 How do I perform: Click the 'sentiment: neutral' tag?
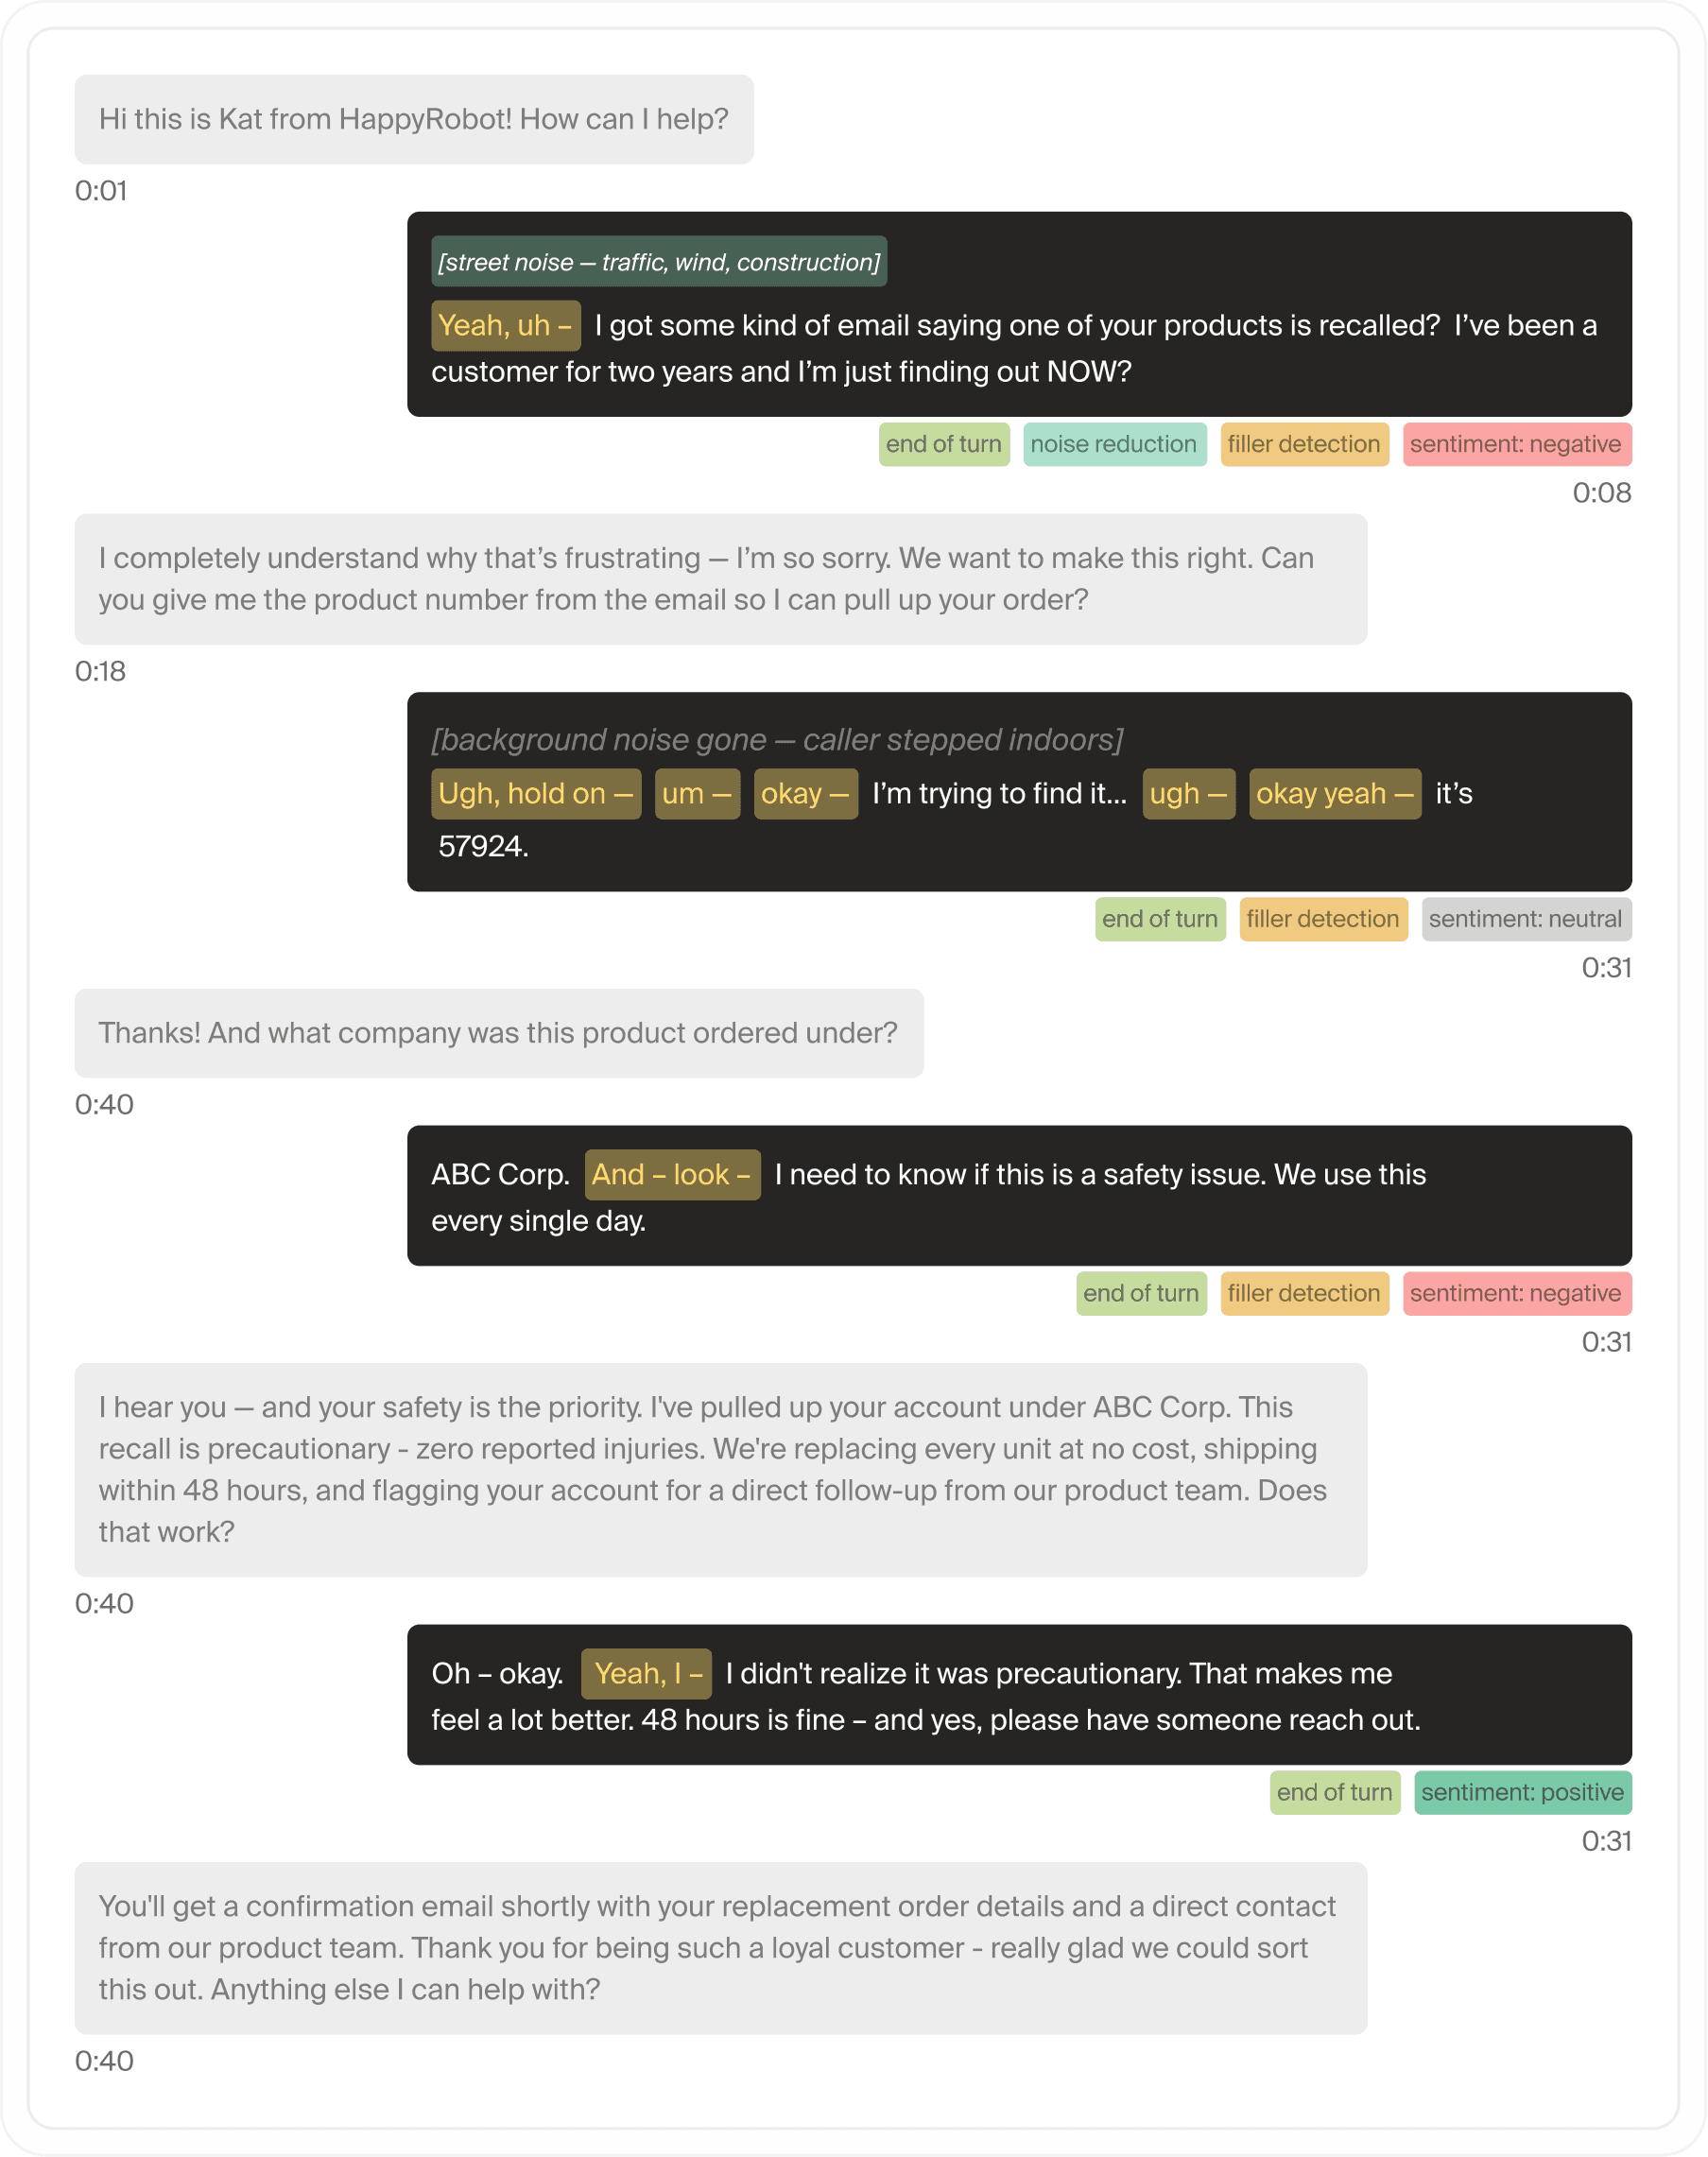tap(1526, 919)
